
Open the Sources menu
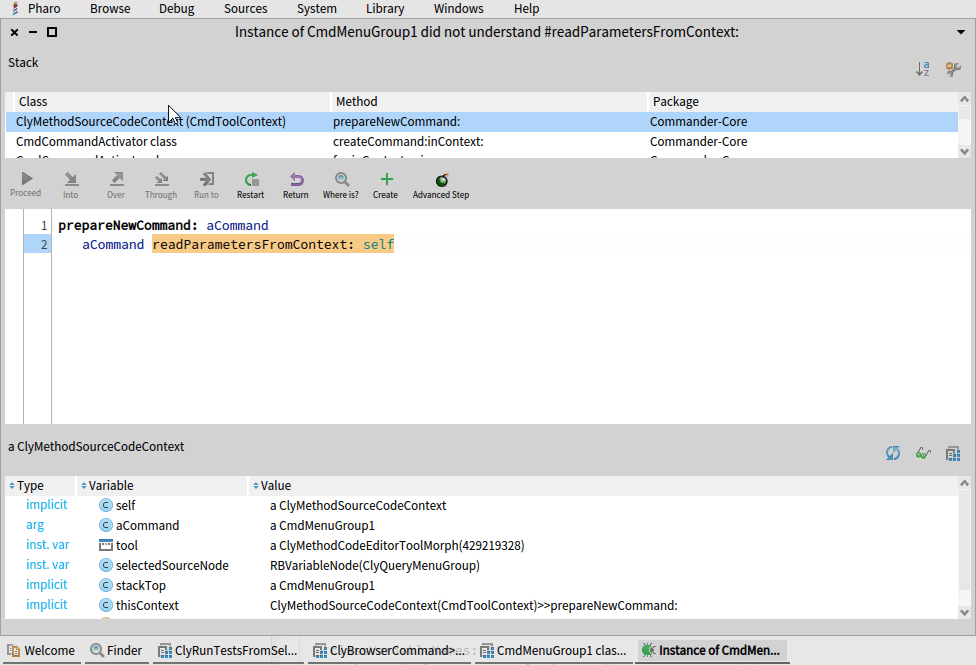(246, 9)
